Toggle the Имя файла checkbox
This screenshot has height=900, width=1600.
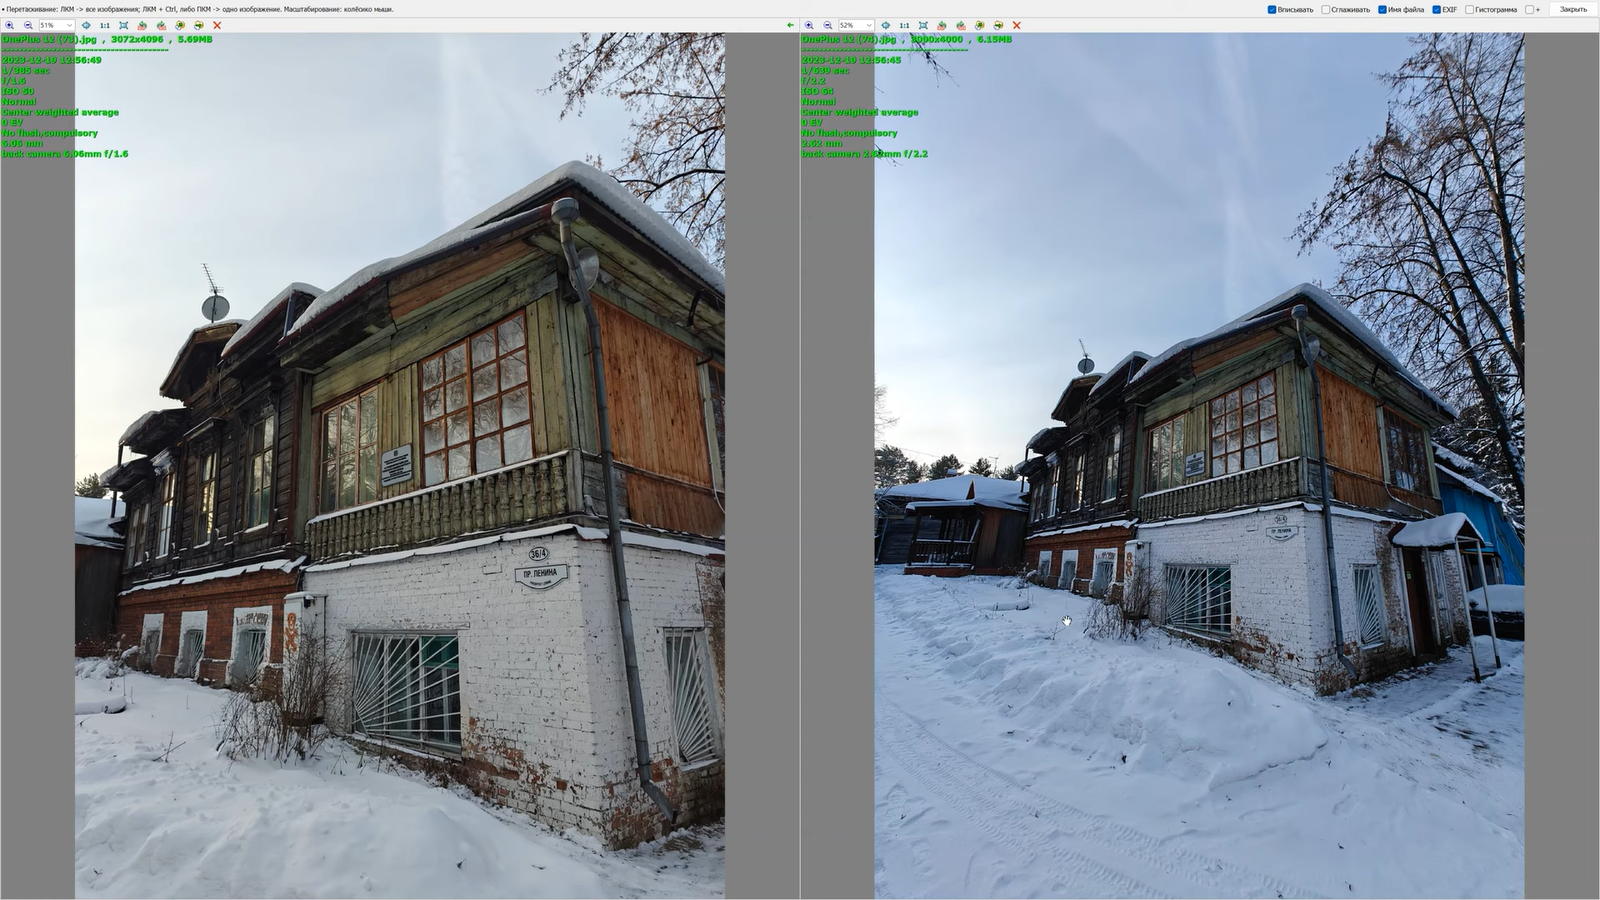click(x=1382, y=10)
